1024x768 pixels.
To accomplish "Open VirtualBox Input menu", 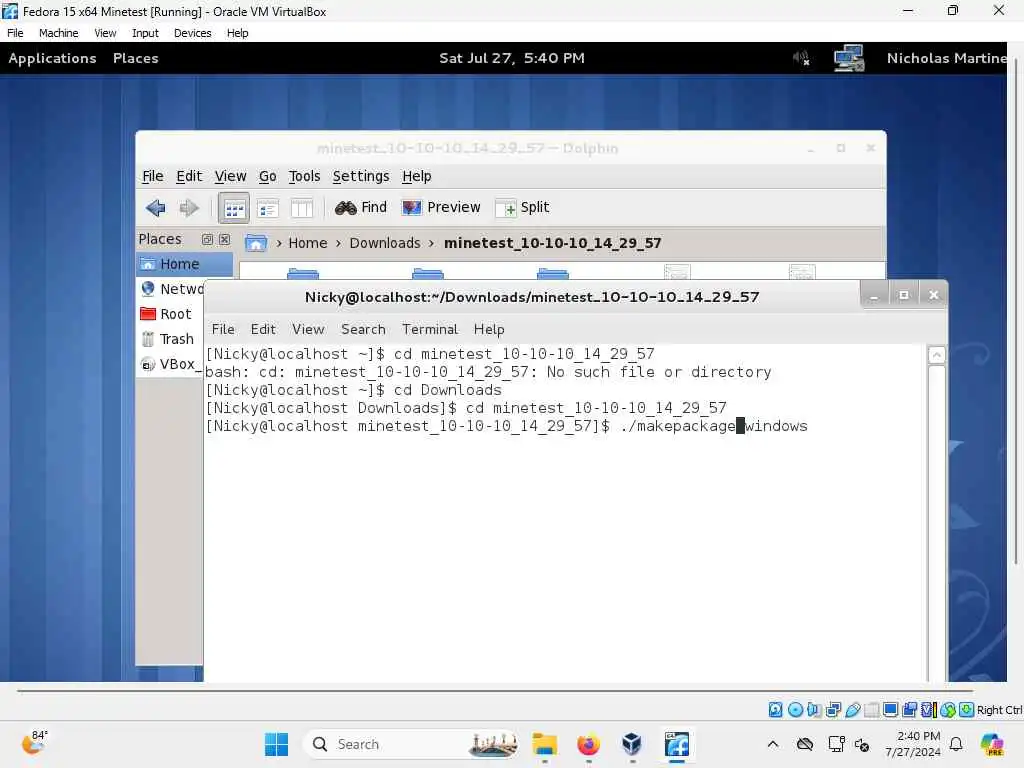I will pos(145,33).
